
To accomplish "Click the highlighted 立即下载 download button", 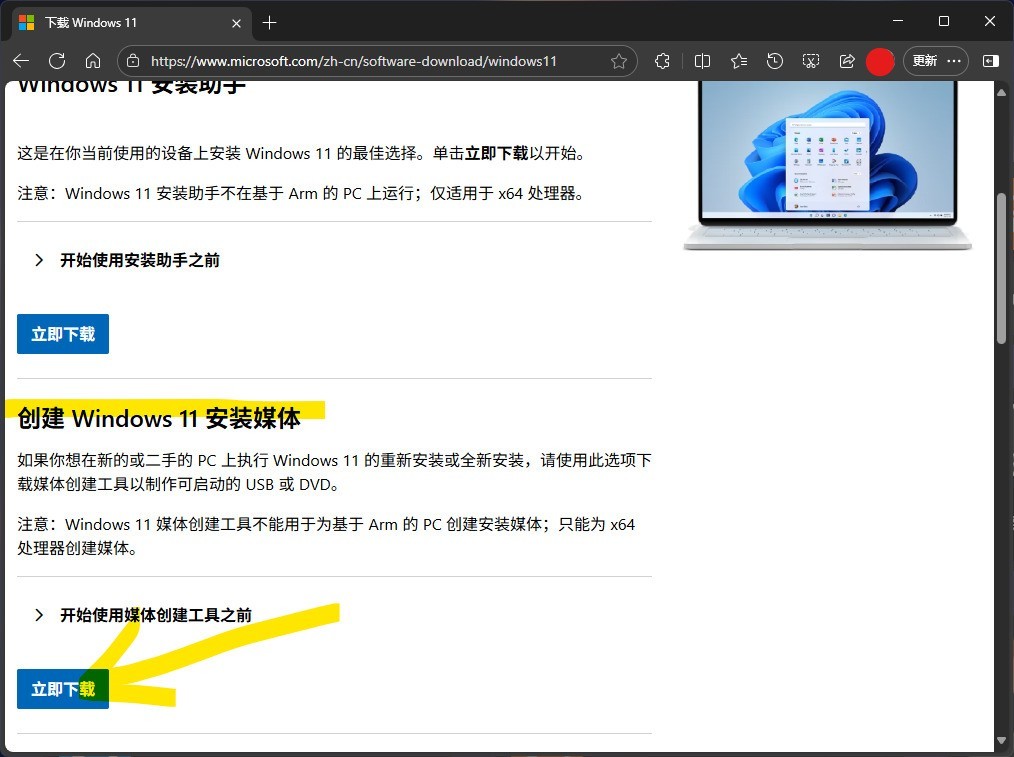I will (x=62, y=689).
